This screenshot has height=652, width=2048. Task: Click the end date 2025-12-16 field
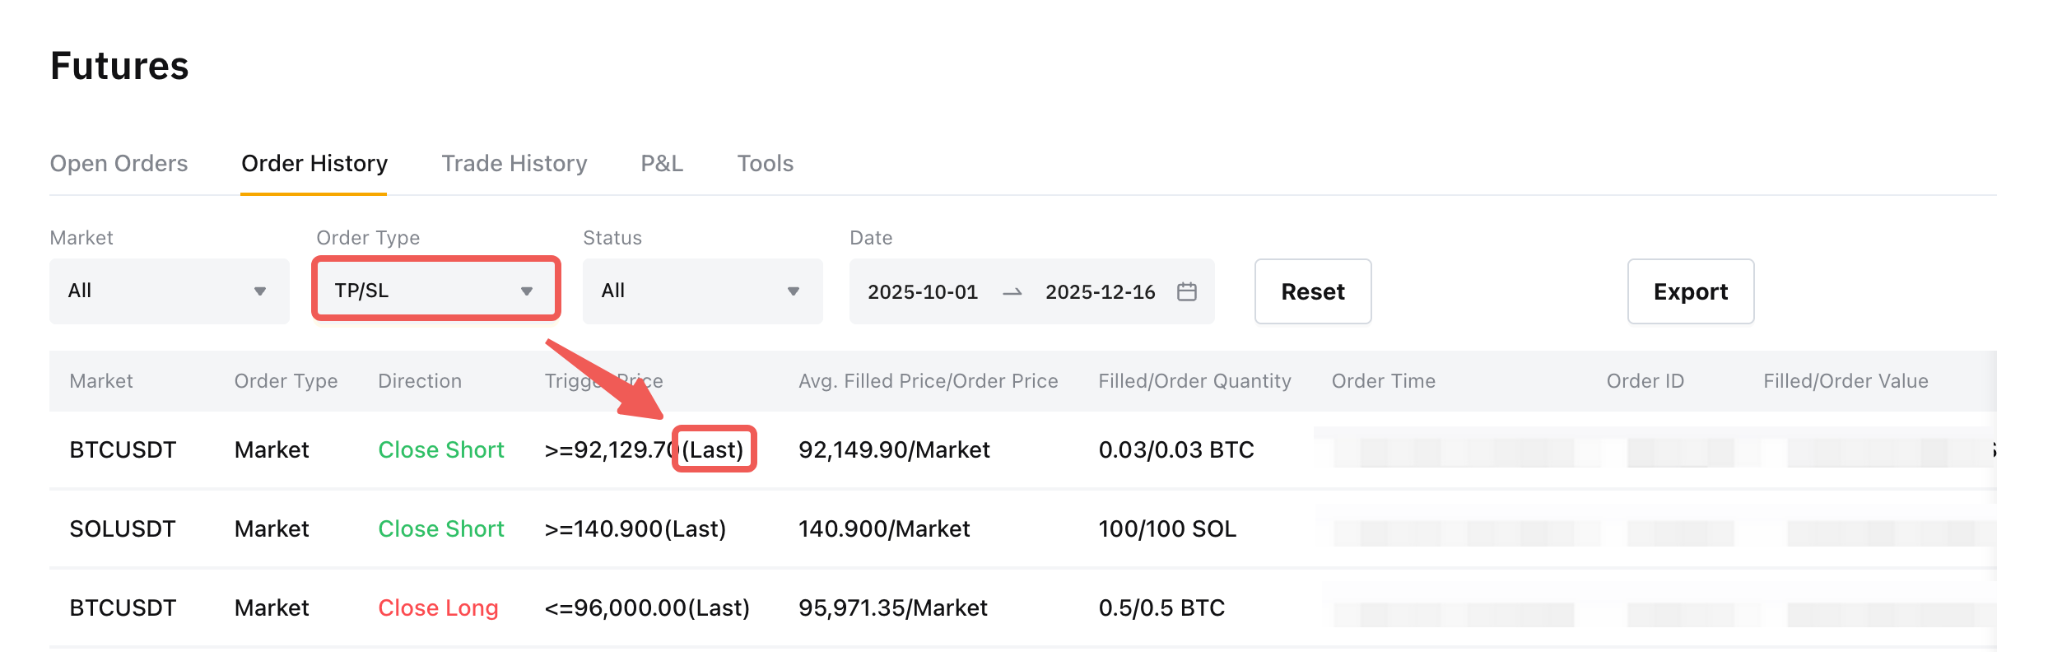tap(1100, 292)
